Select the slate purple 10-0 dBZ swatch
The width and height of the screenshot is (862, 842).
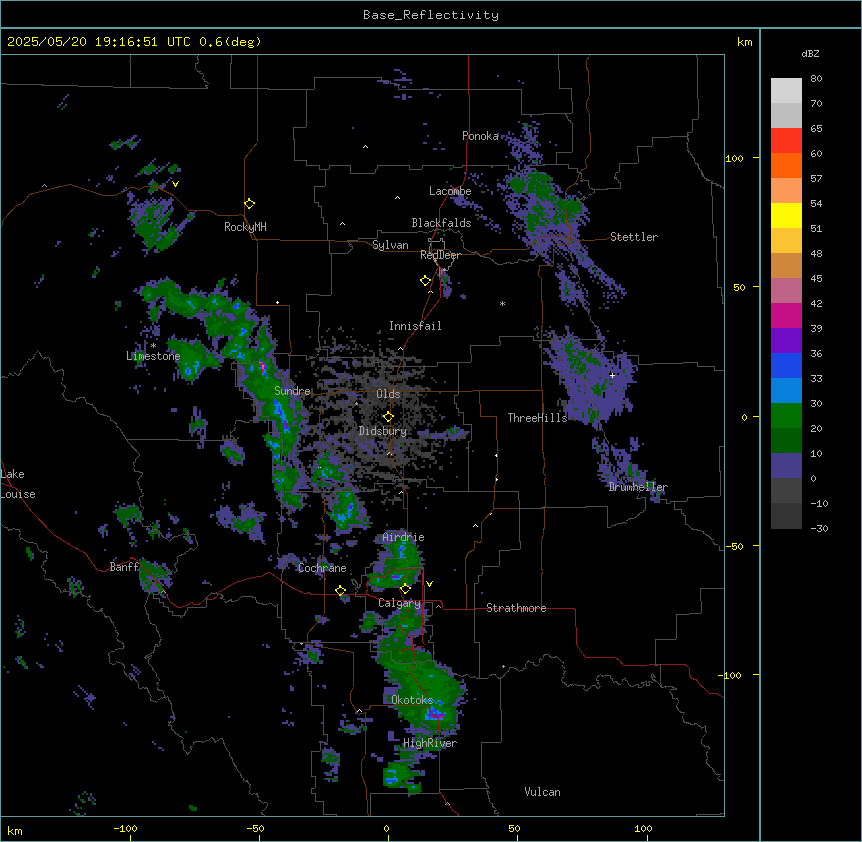[786, 466]
